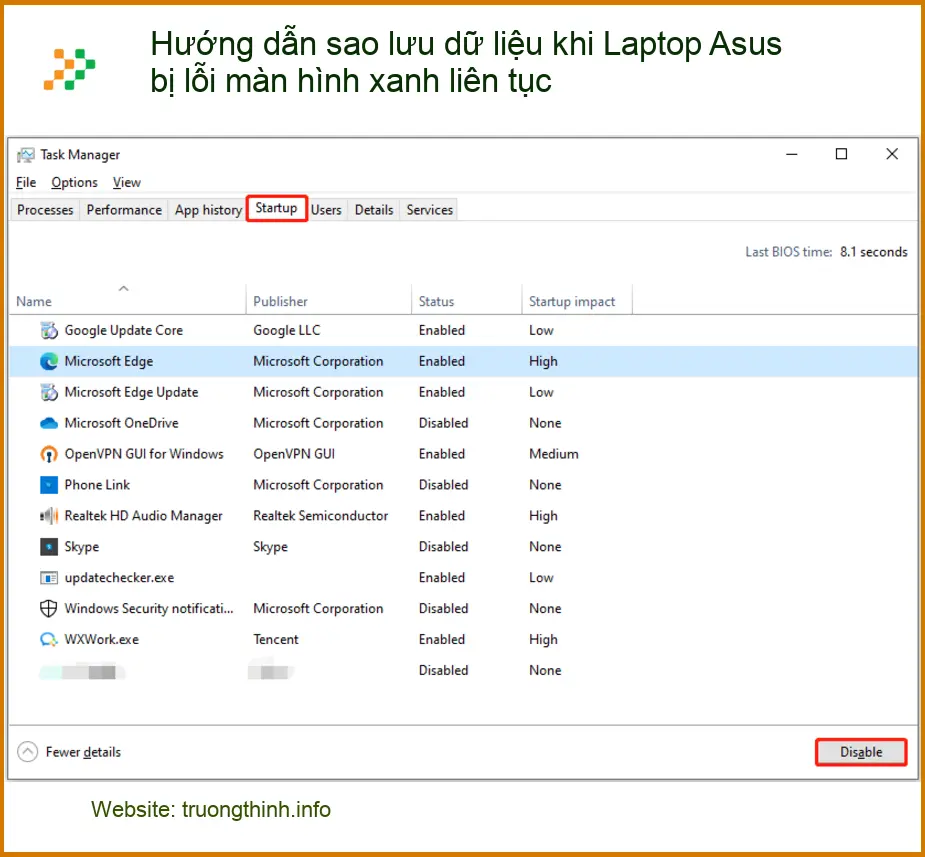Select OpenVPN GUI for Windows entry
925x857 pixels.
(x=144, y=454)
